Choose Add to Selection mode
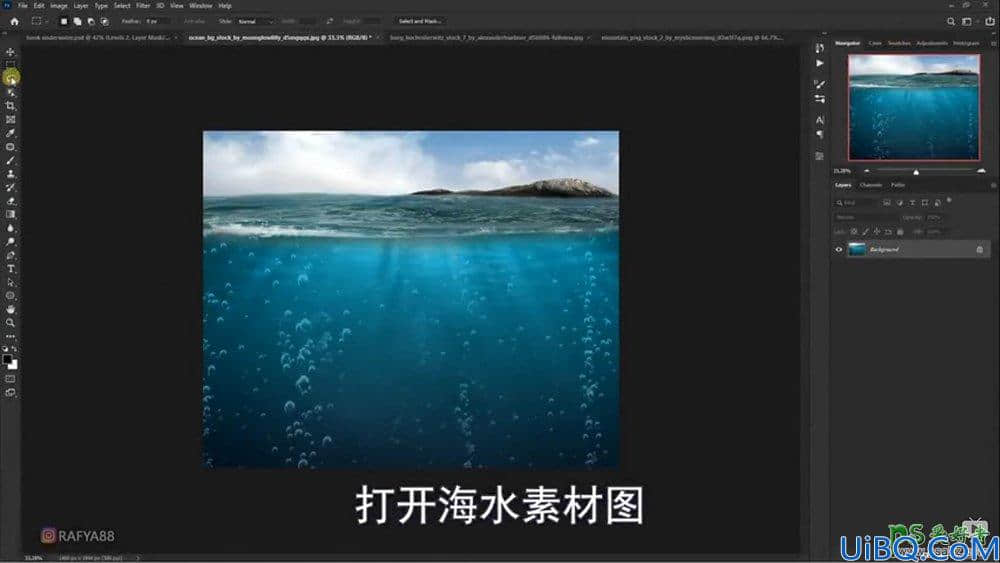This screenshot has width=1000, height=563. (77, 21)
